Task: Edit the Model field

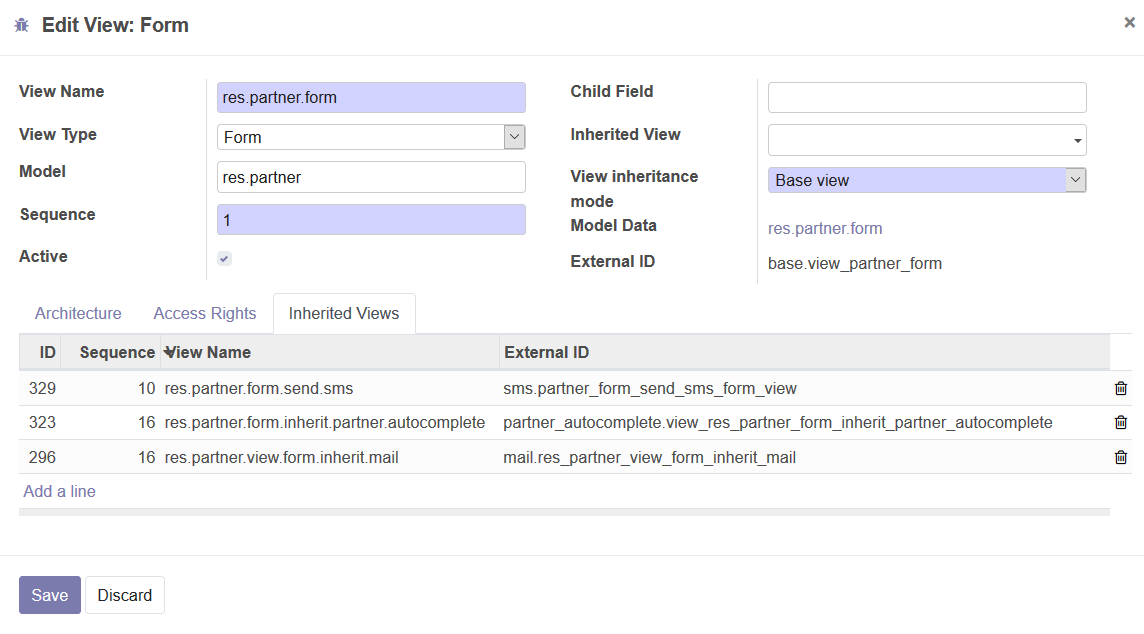Action: click(x=371, y=177)
